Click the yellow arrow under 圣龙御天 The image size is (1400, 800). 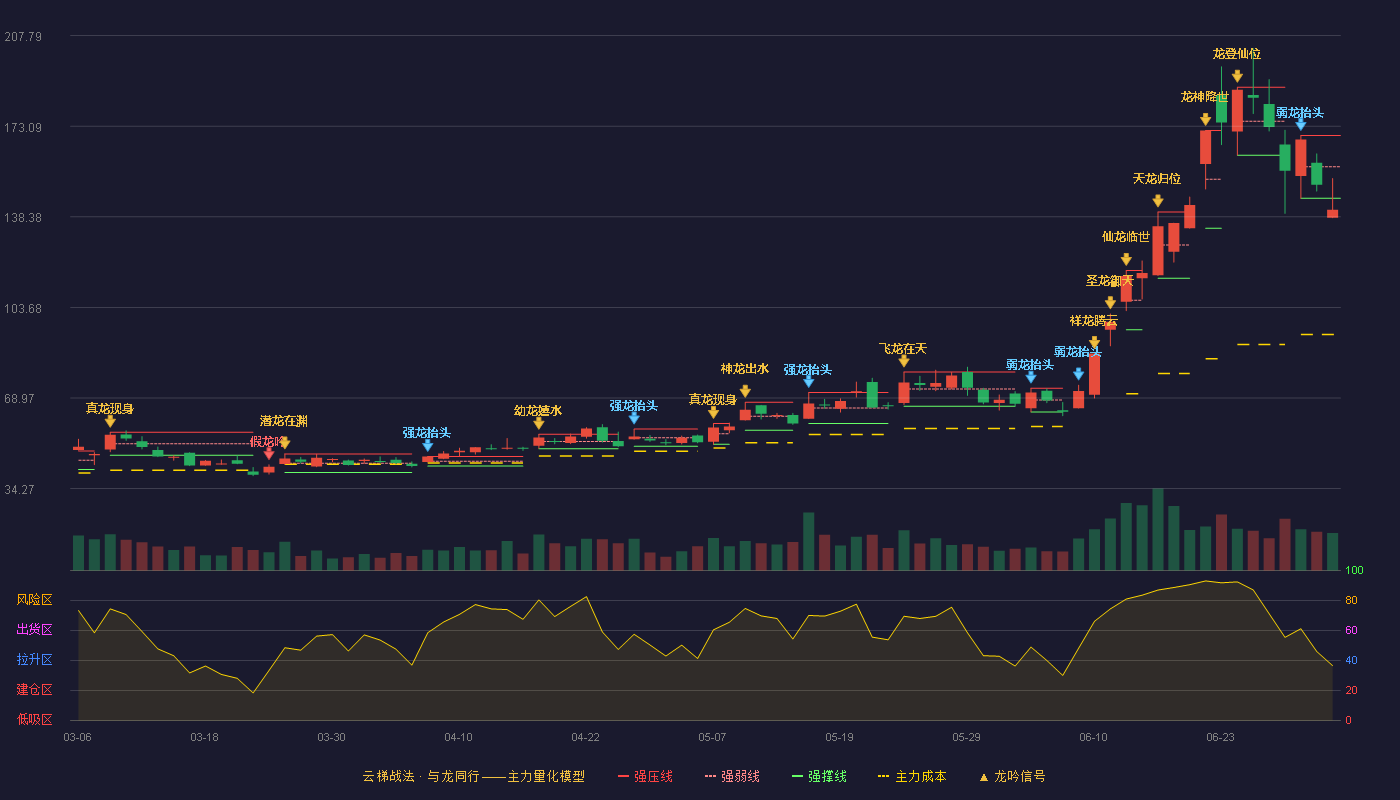pos(1110,303)
